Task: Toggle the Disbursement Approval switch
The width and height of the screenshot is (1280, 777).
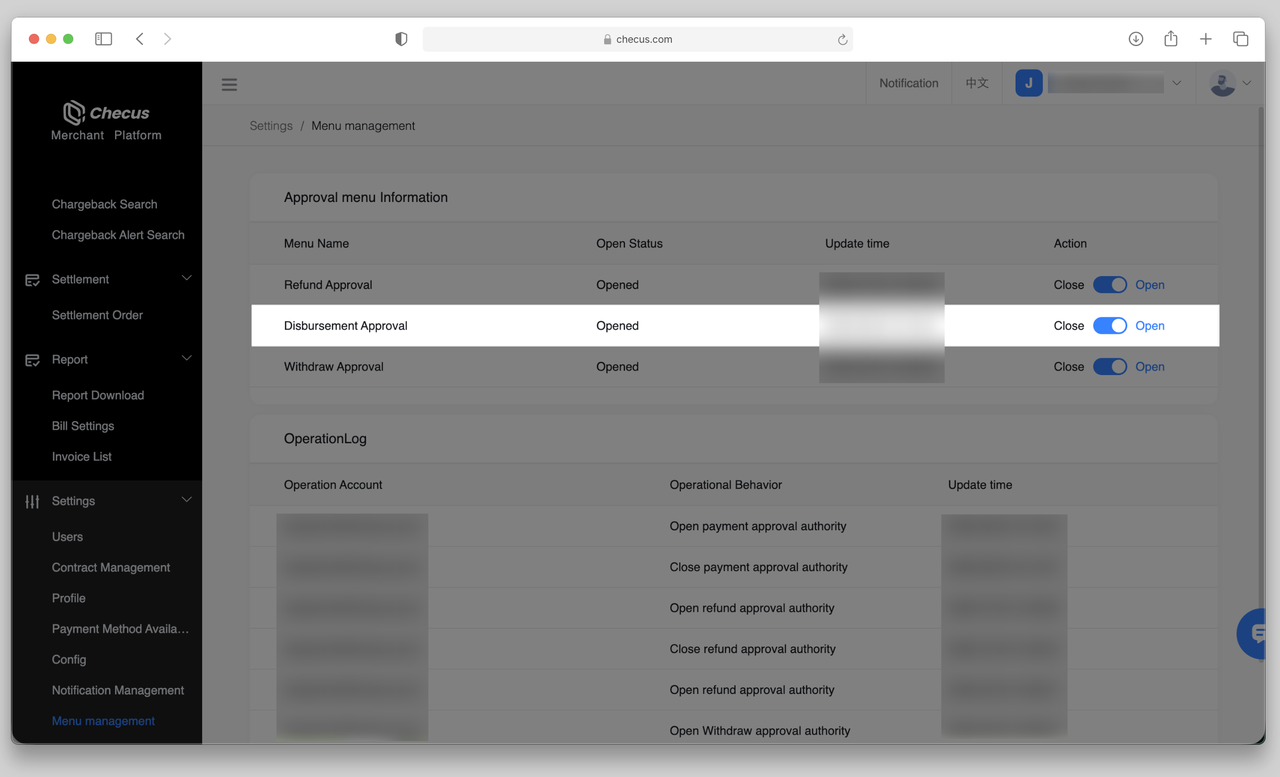Action: click(x=1110, y=326)
